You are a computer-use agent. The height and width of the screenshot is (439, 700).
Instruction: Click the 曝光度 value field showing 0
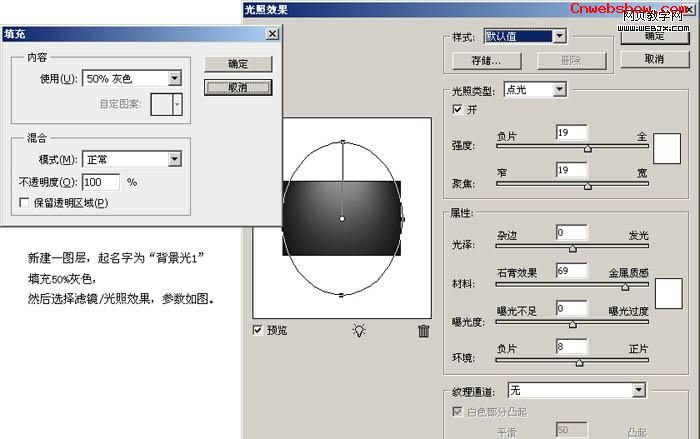571,309
